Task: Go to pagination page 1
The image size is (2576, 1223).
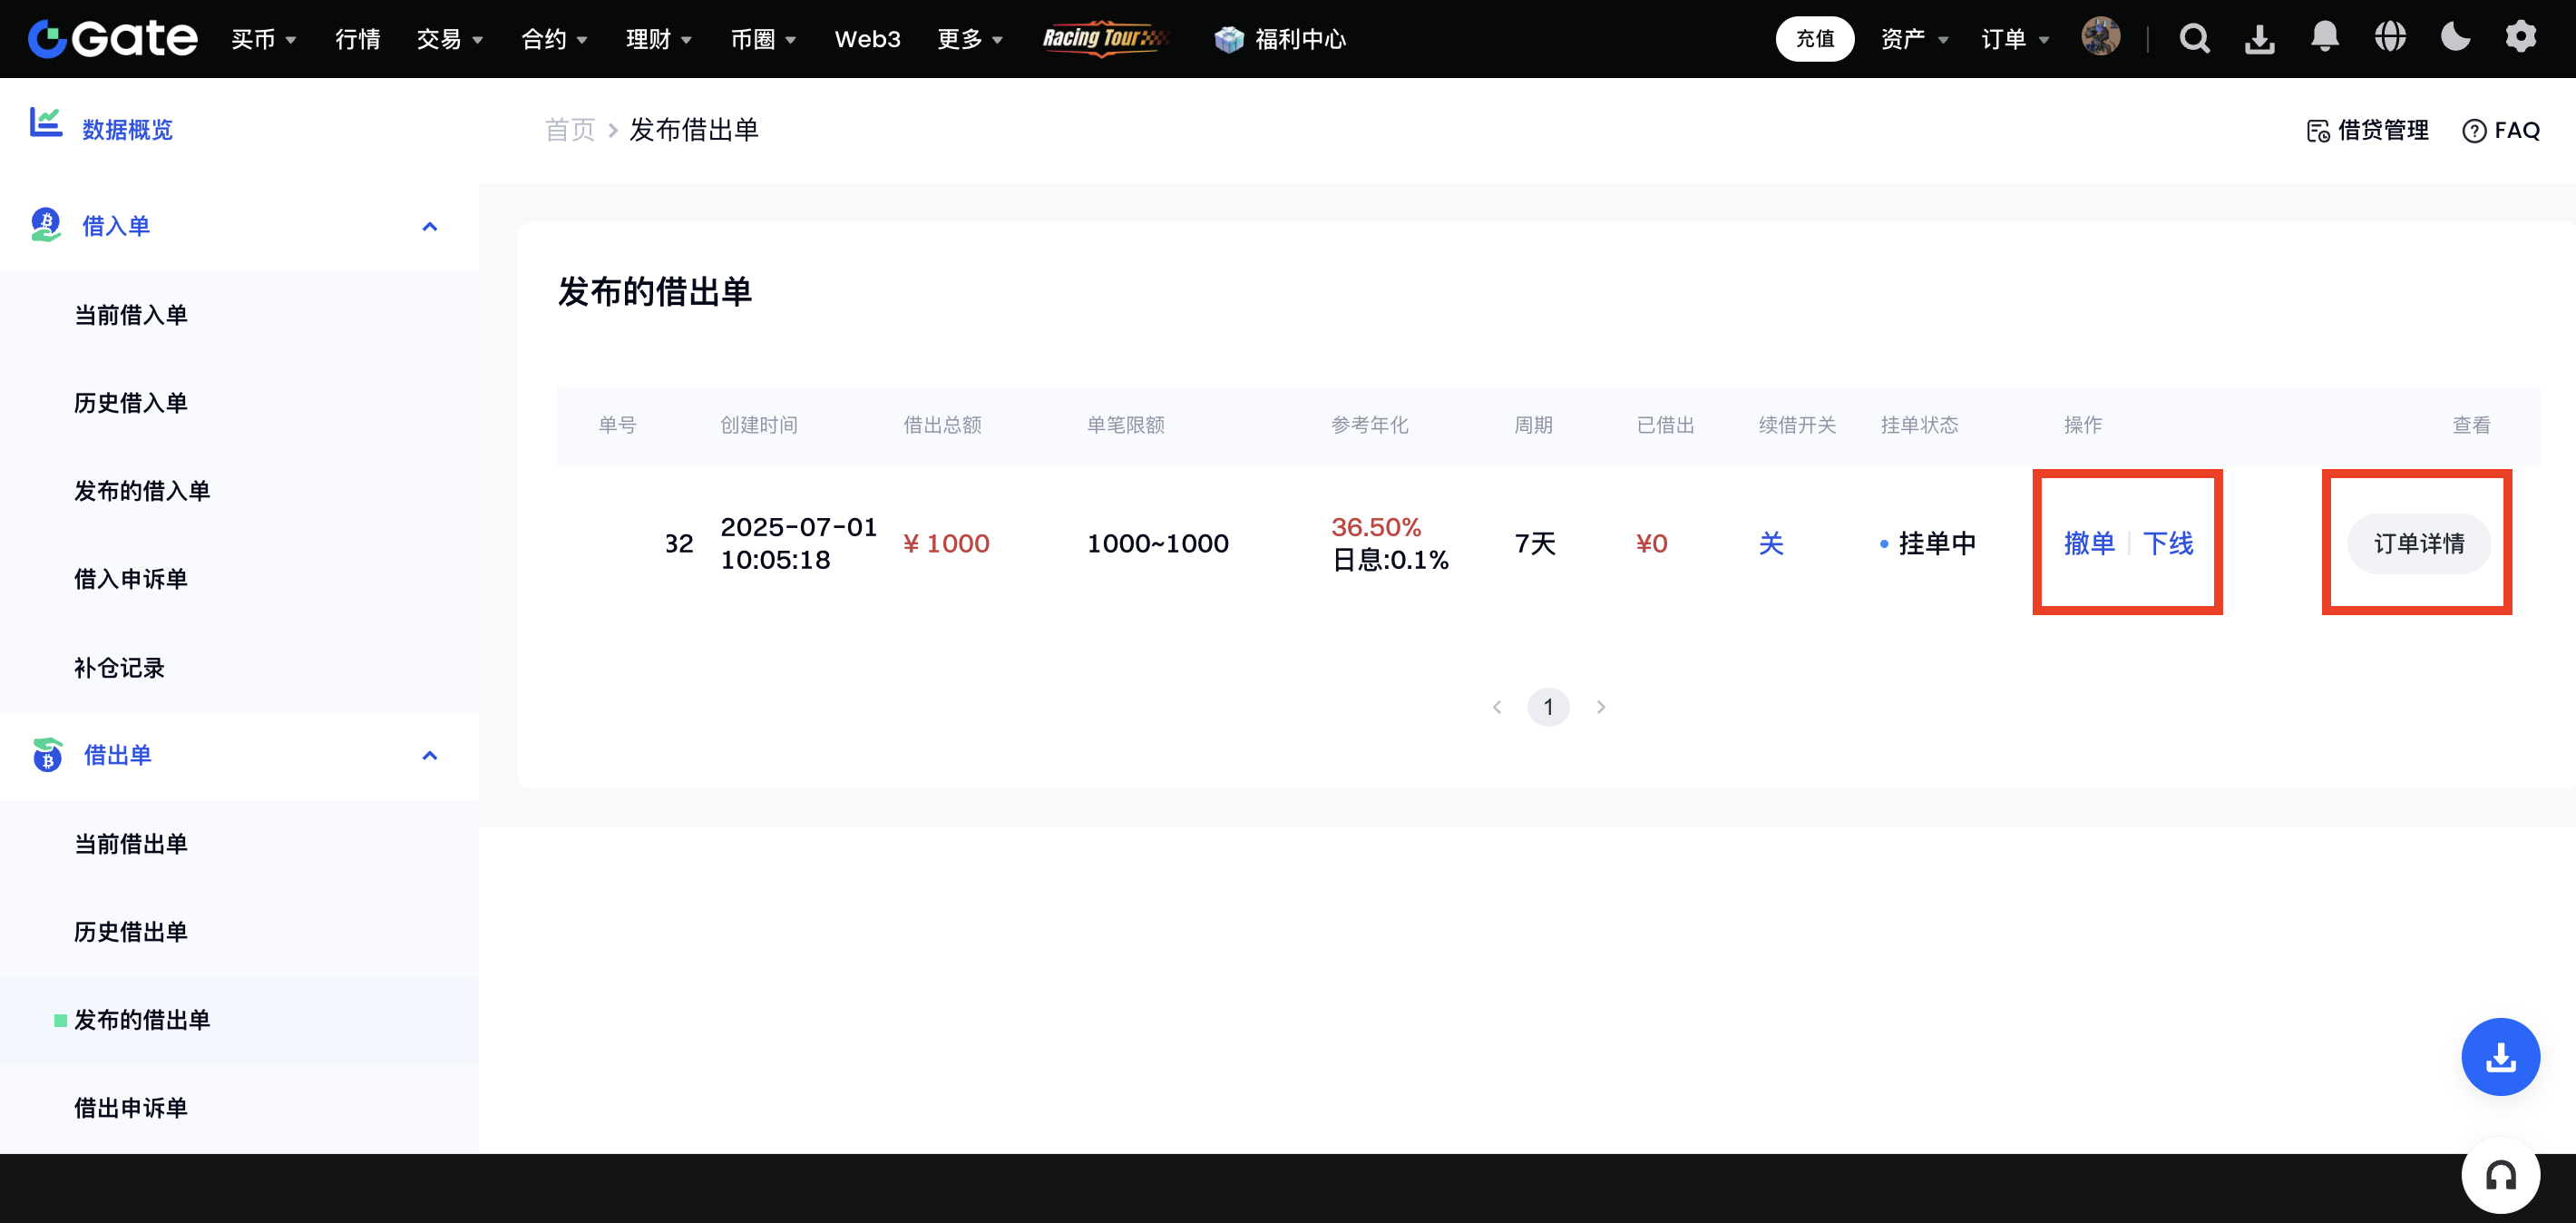Action: [1548, 707]
